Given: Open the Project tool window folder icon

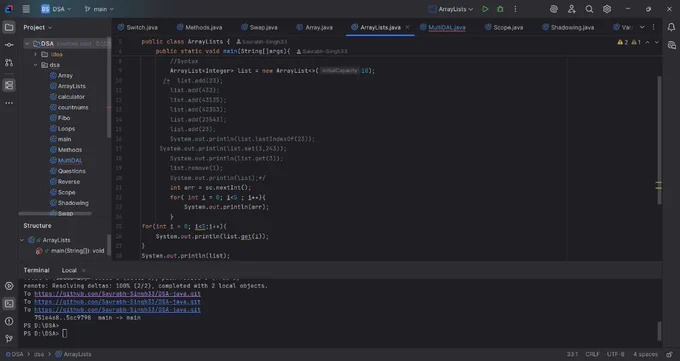Looking at the screenshot, I should coord(9,27).
